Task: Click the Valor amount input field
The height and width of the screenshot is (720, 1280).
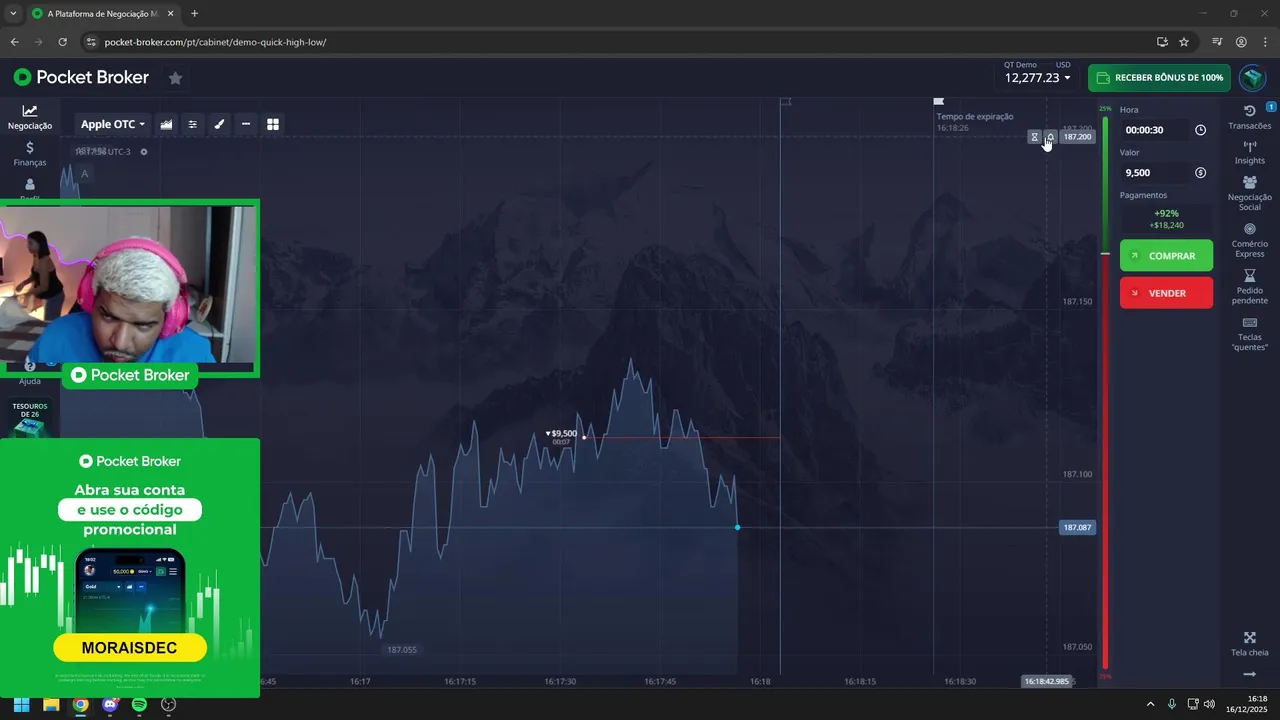Action: point(1156,173)
